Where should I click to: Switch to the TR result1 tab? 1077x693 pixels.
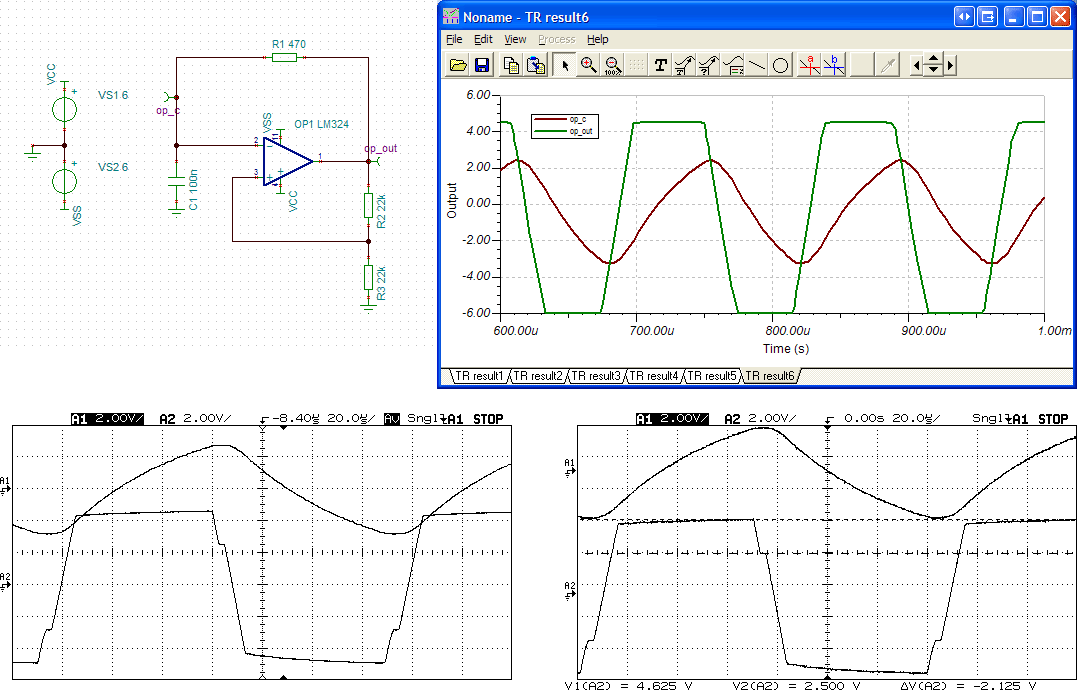[x=479, y=376]
